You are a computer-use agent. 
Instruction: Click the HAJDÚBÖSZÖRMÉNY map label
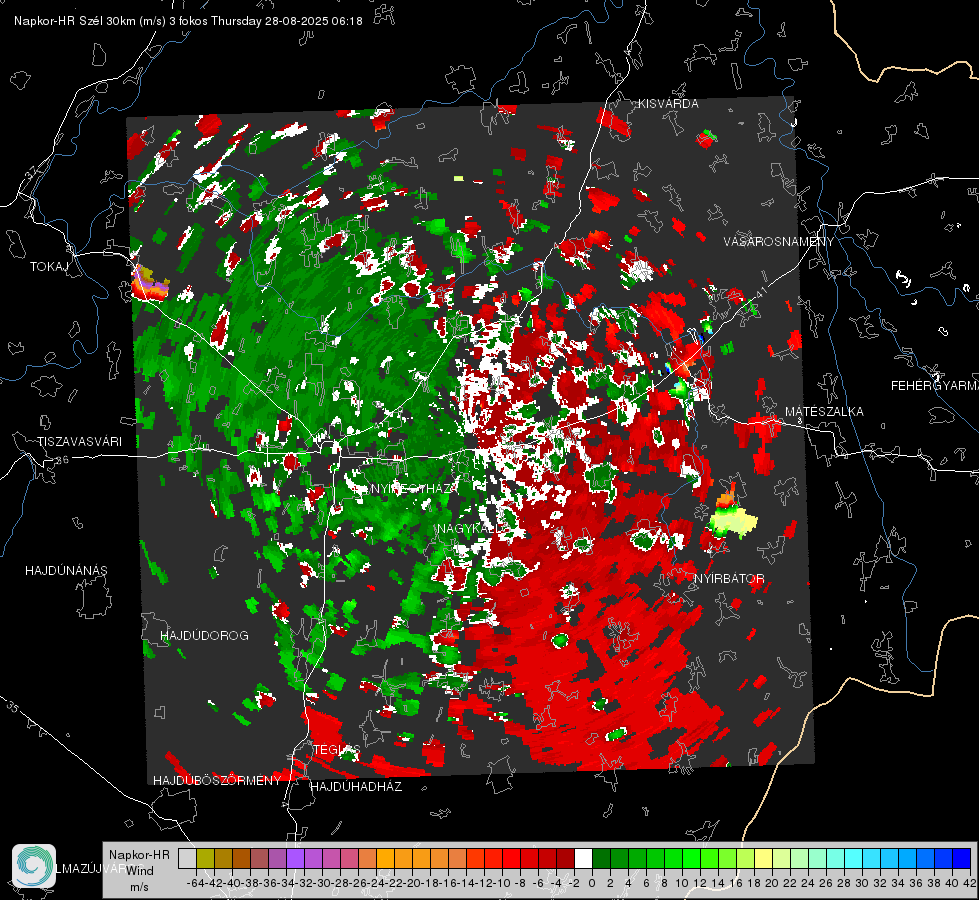pos(217,781)
